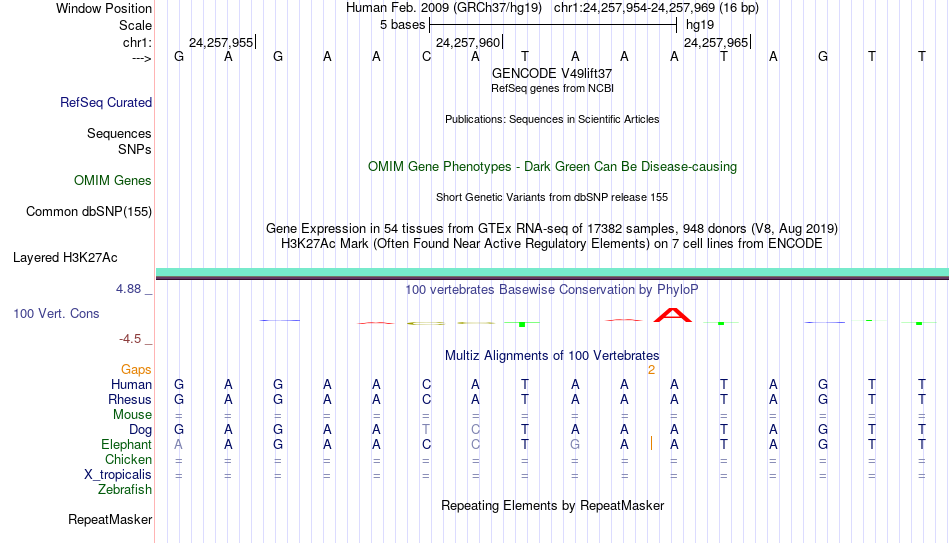
Task: Click the RefSeq Curated track label
Action: 106,102
